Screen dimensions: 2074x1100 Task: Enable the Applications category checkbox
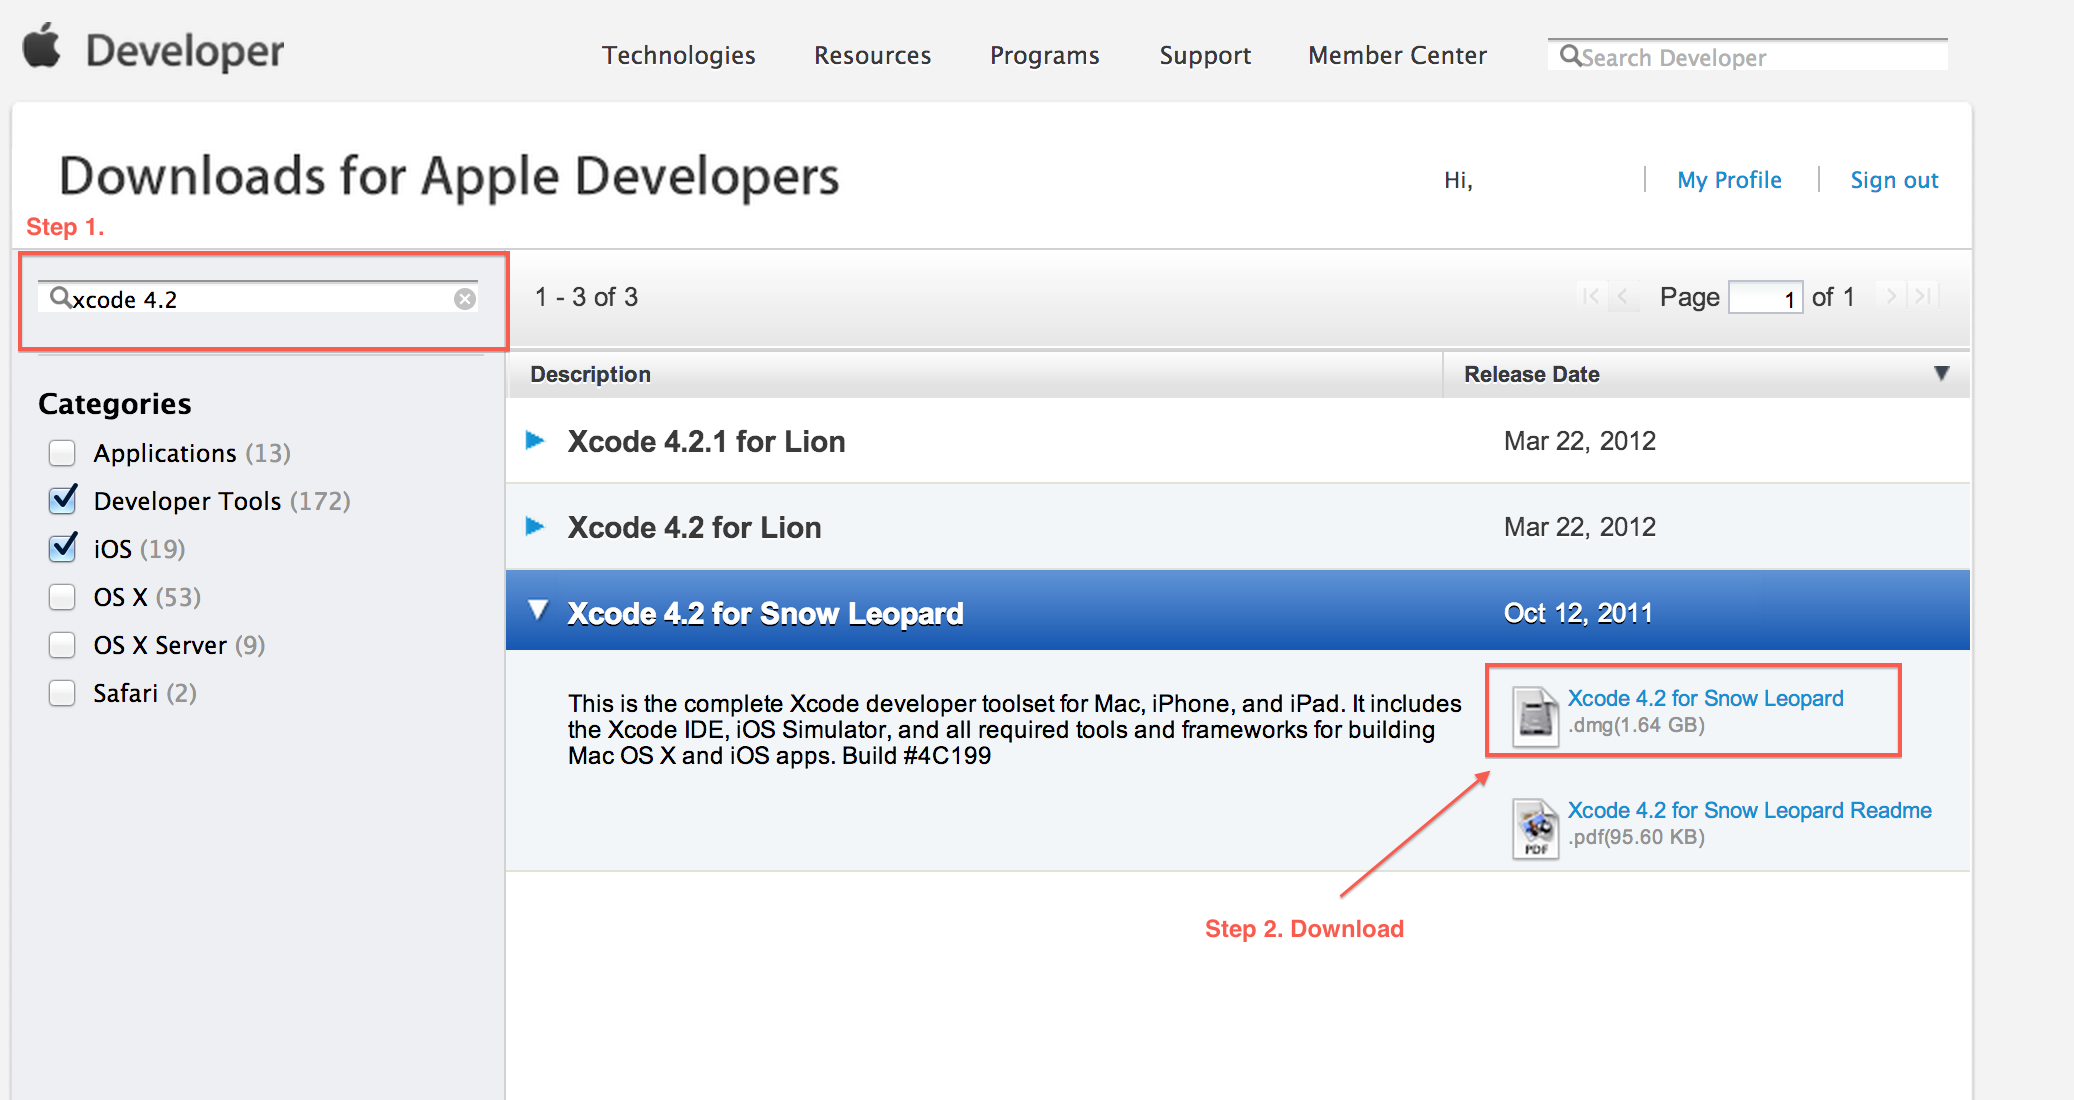[x=62, y=453]
